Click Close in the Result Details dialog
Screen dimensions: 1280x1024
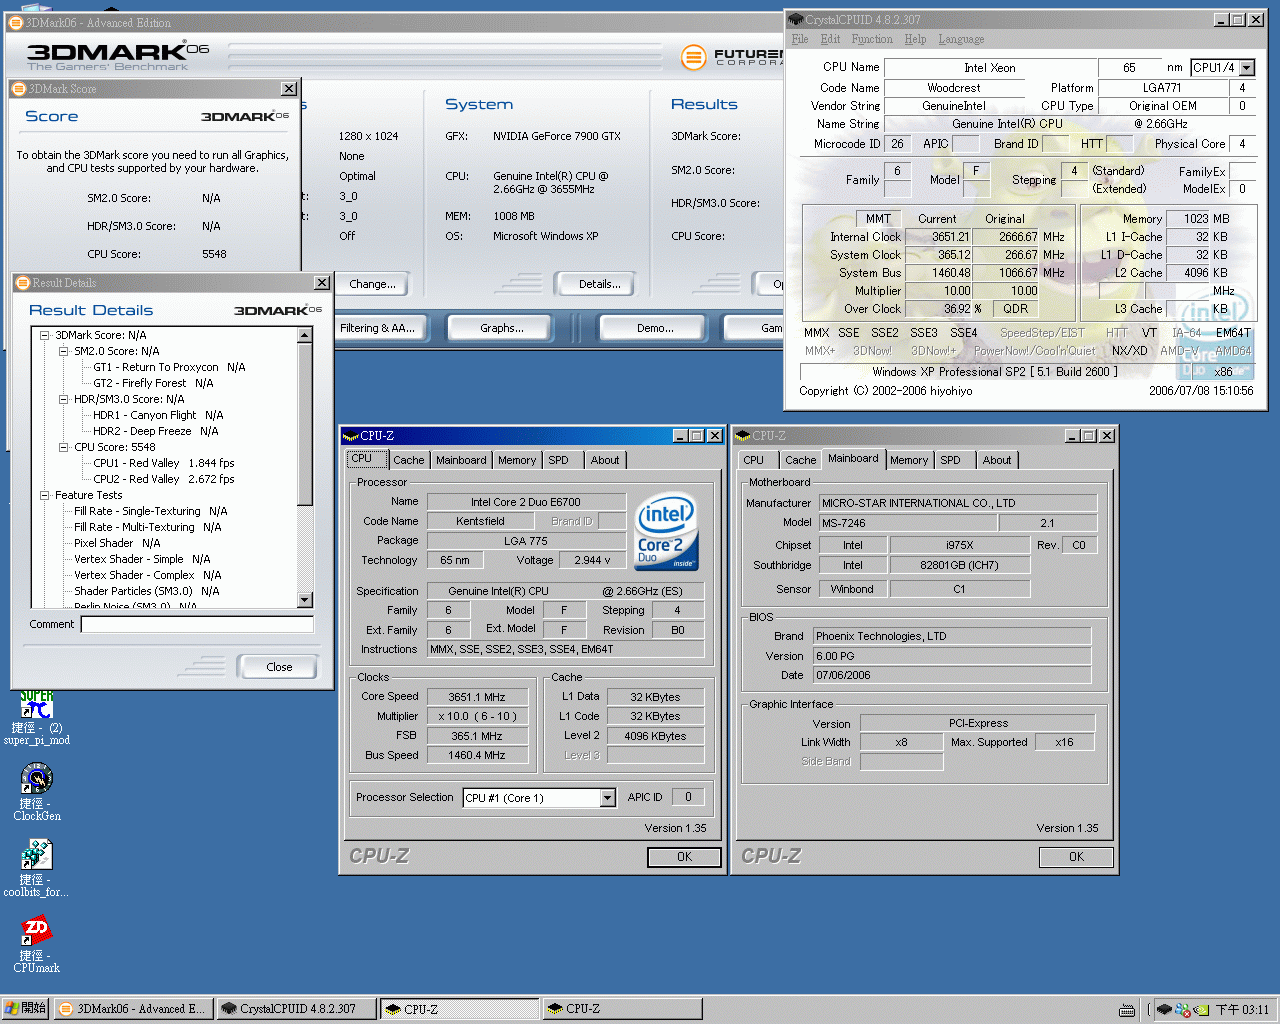[x=279, y=667]
